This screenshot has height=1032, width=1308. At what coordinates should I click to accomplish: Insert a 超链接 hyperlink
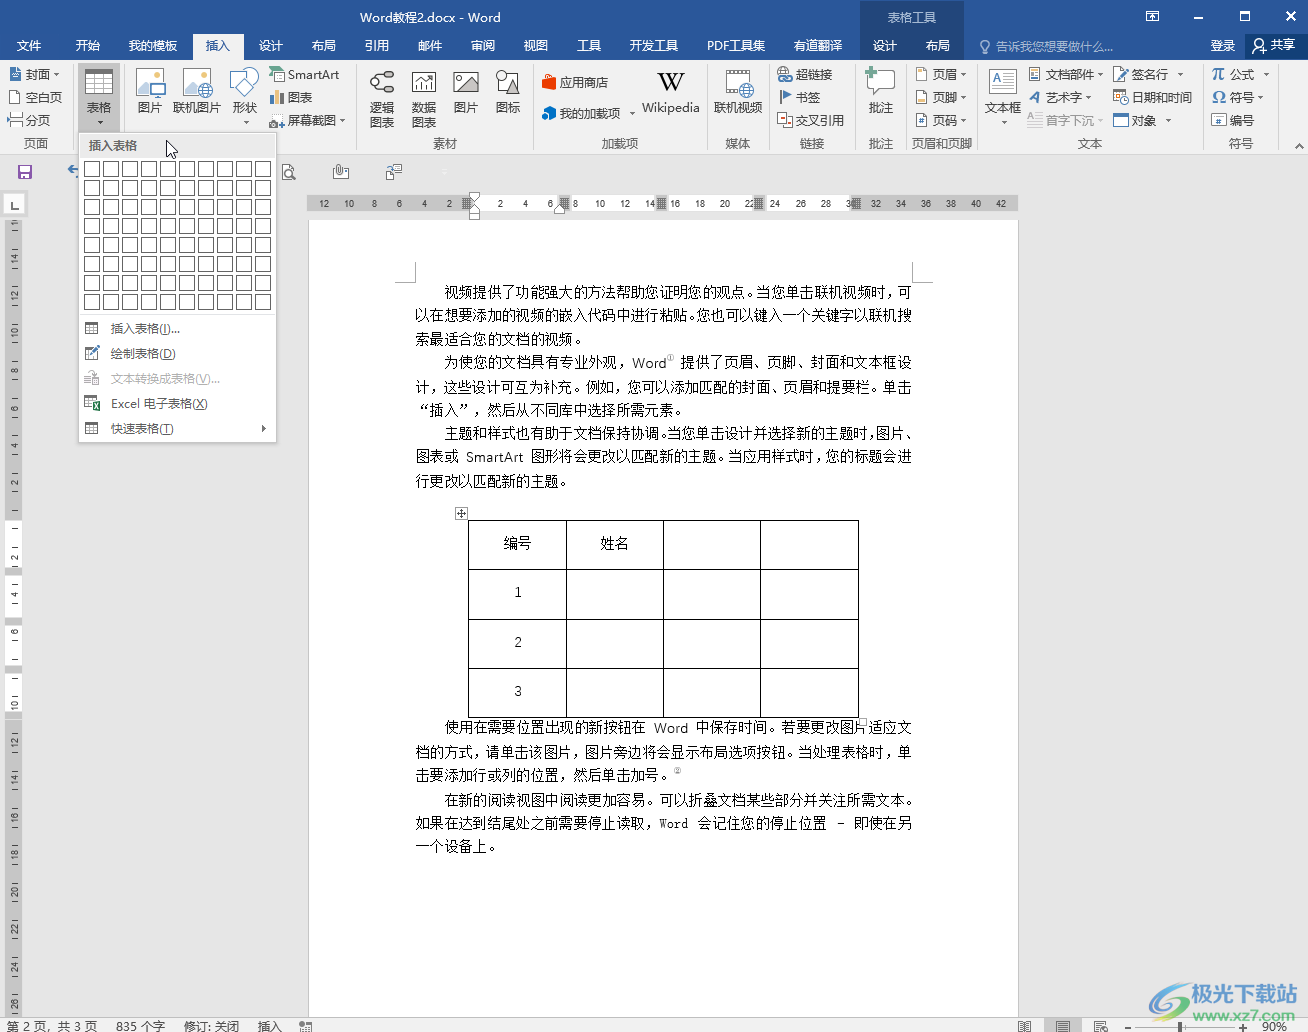(805, 75)
